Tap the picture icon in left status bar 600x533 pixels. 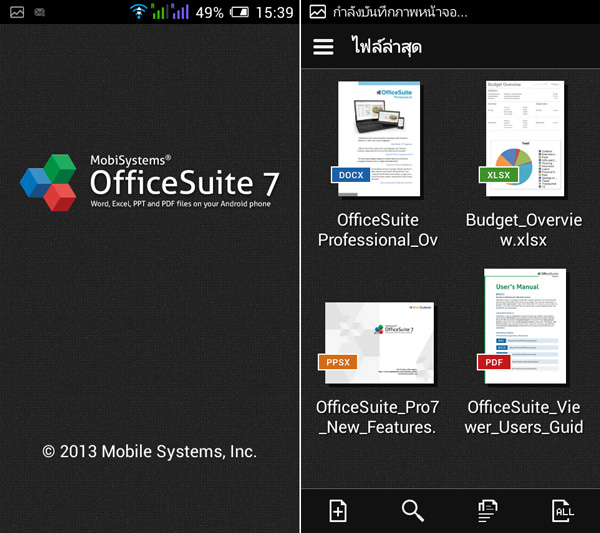click(x=17, y=12)
